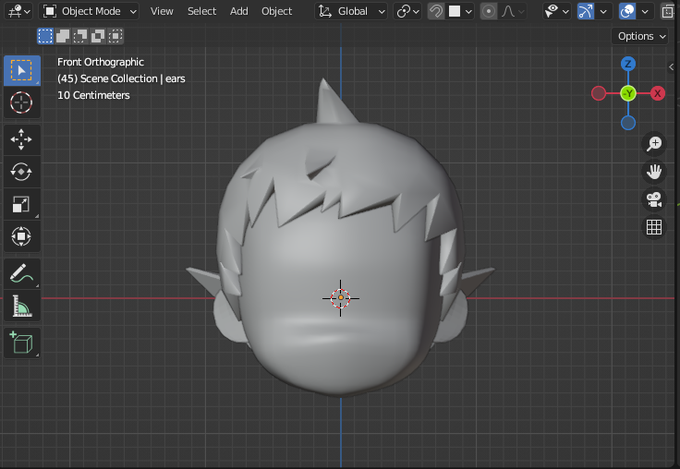Open Global transform orientation dropdown
This screenshot has height=469, width=680.
(351, 11)
